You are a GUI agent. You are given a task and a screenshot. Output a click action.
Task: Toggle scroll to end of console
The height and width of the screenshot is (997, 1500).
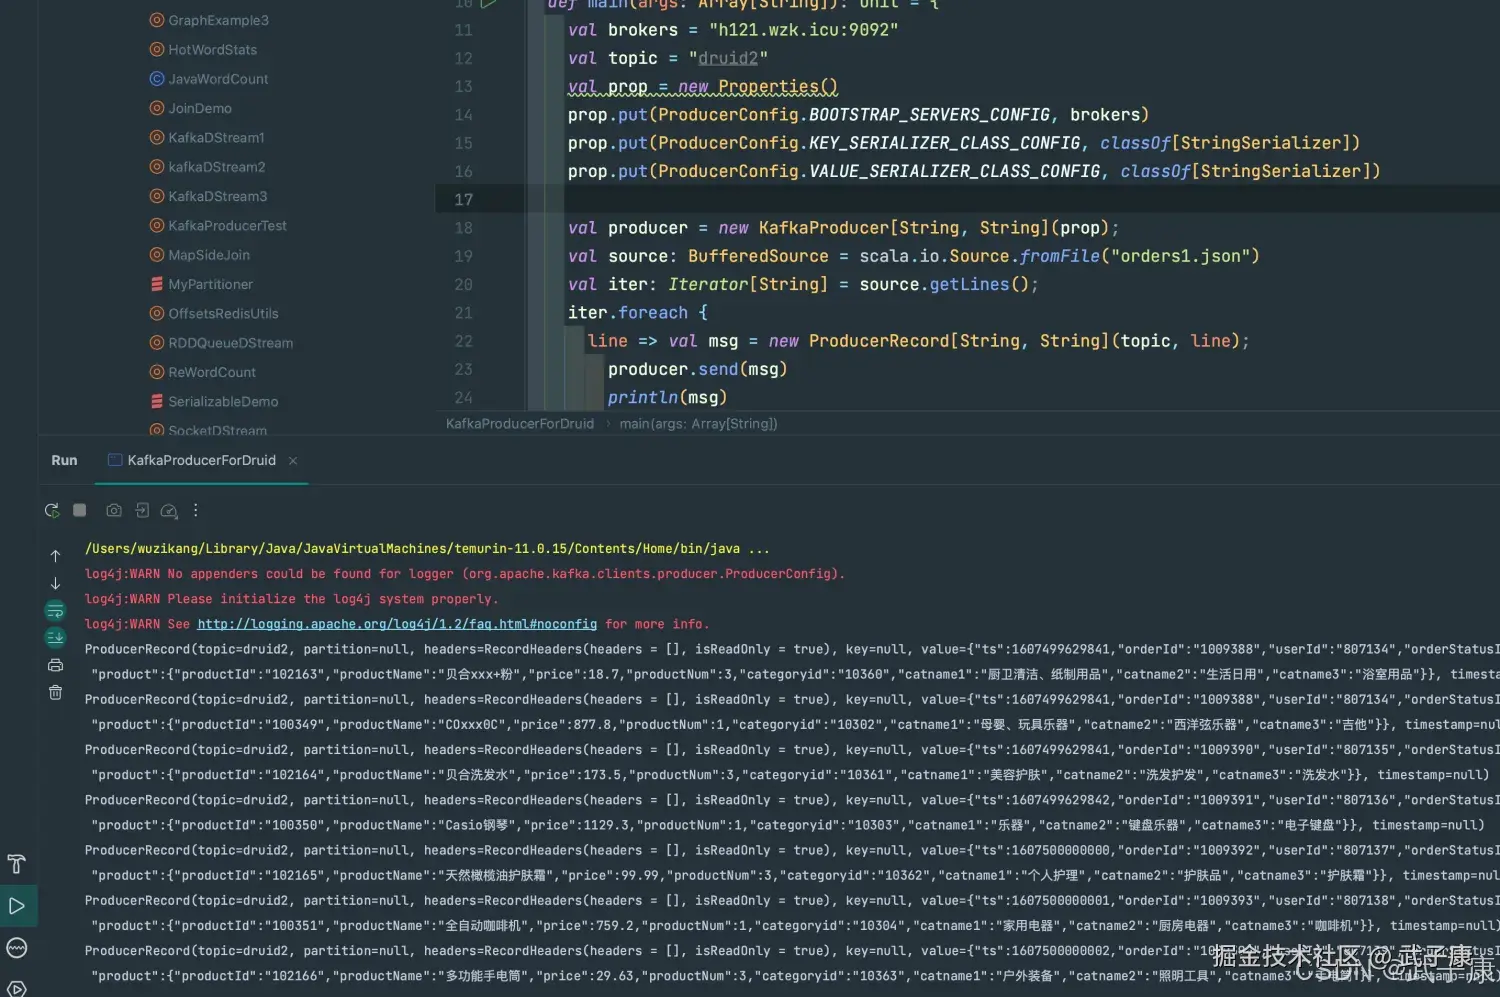point(55,637)
